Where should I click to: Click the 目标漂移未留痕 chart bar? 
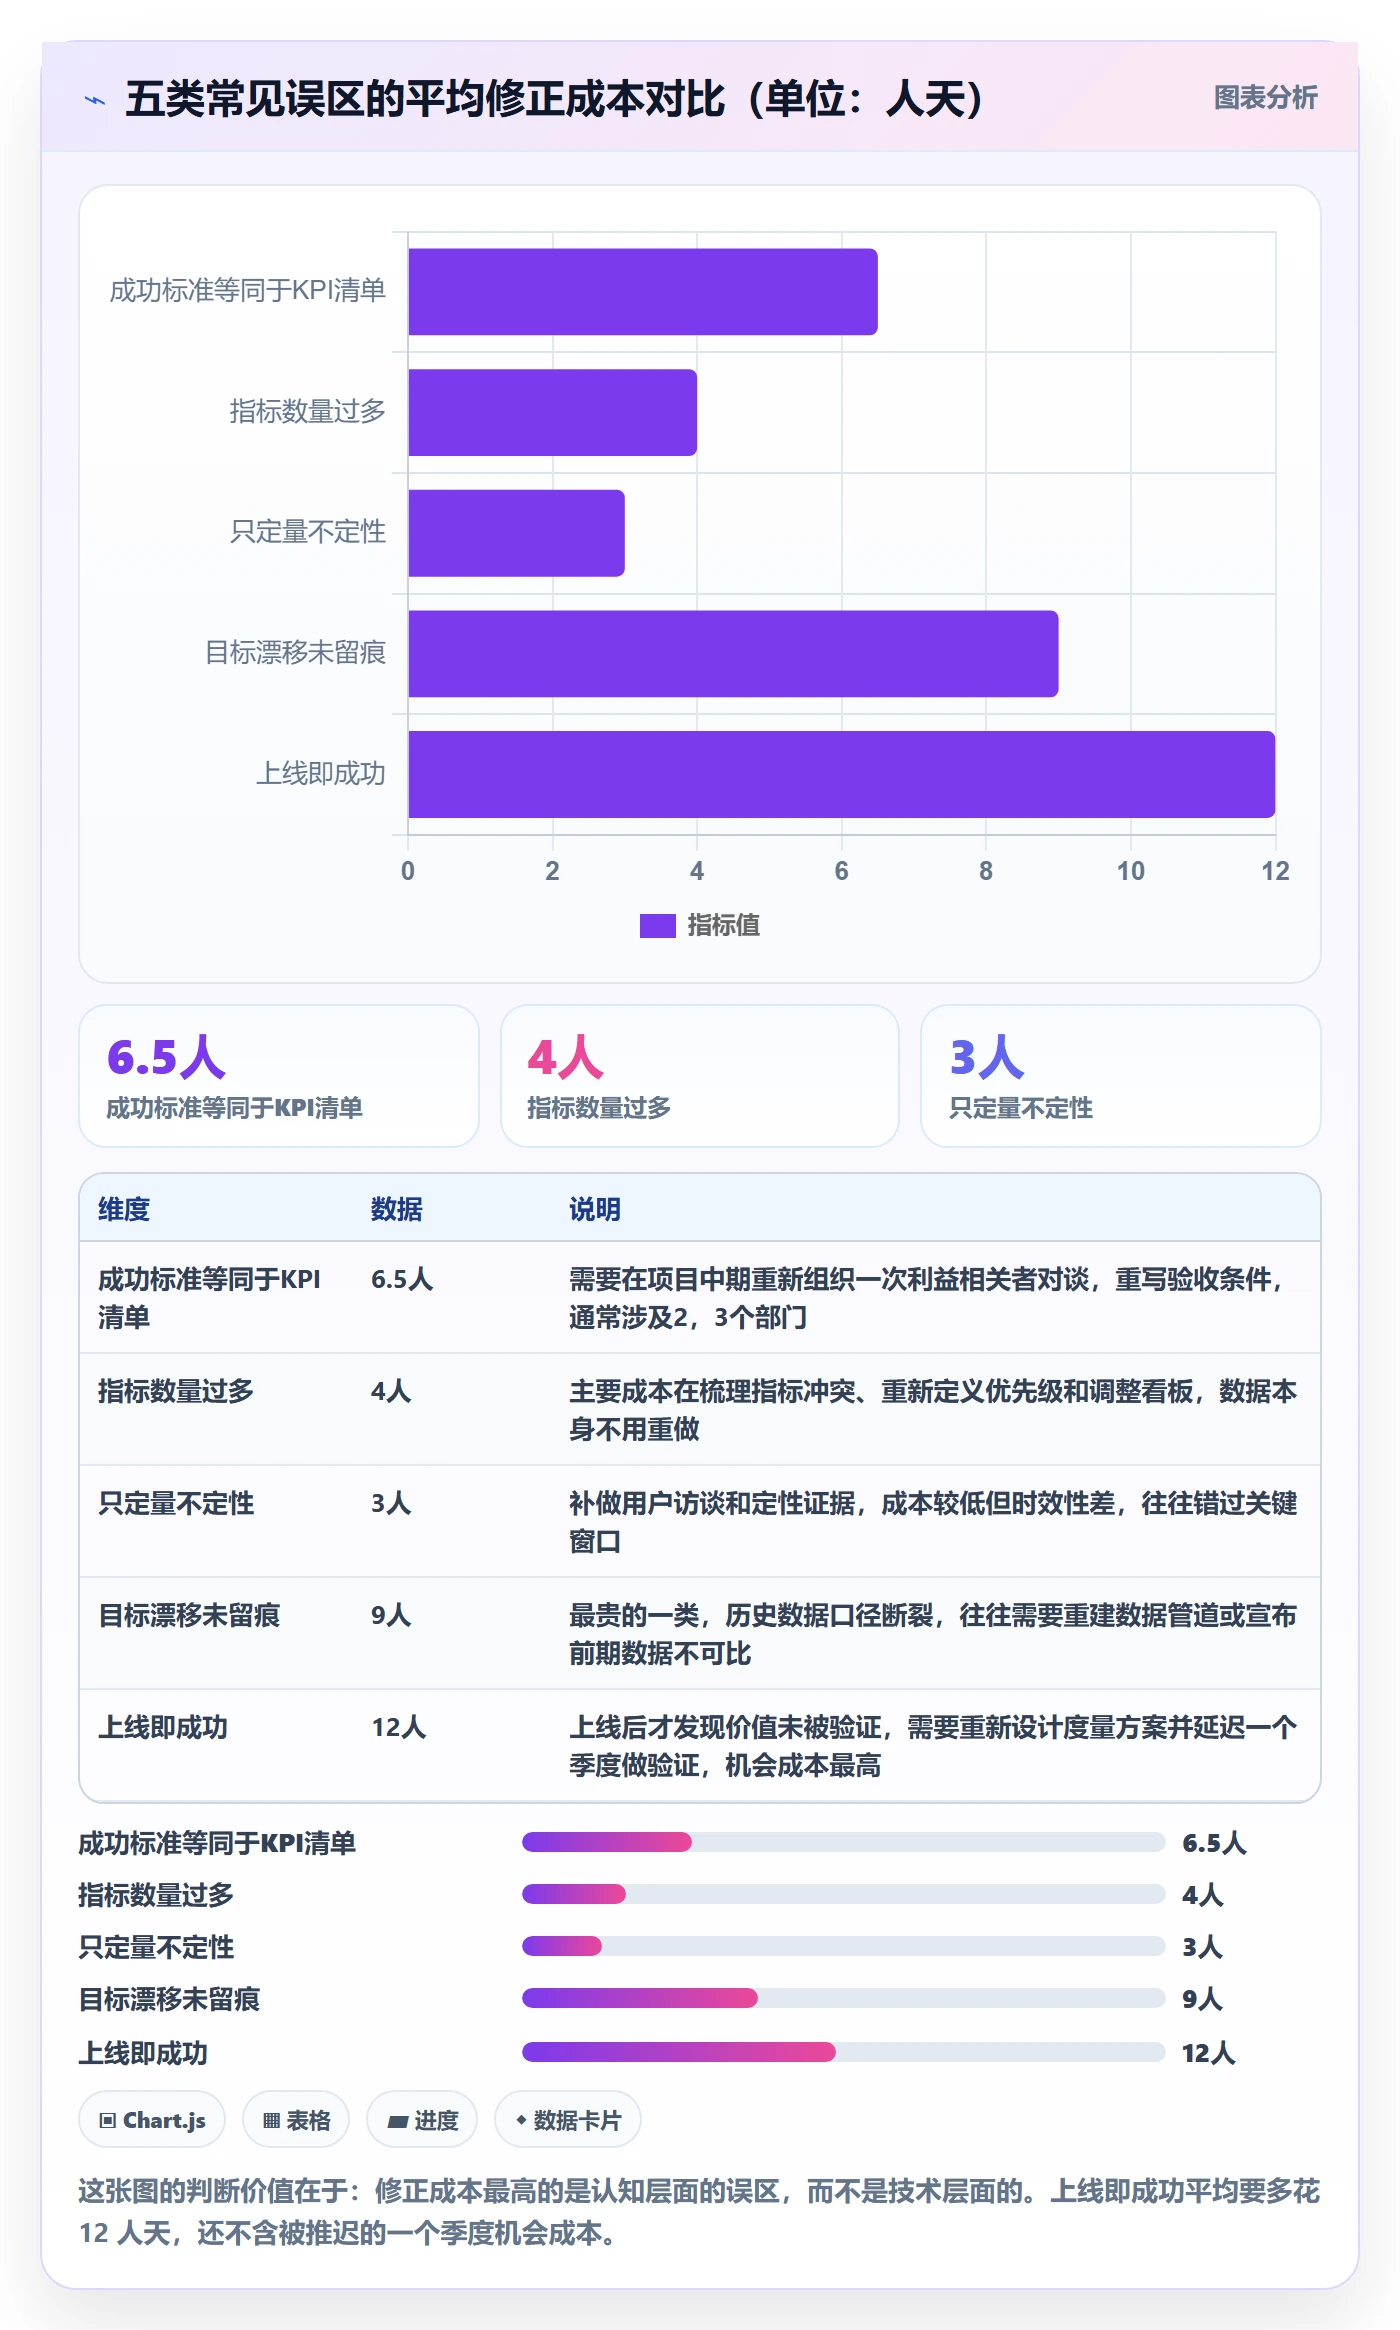point(733,653)
